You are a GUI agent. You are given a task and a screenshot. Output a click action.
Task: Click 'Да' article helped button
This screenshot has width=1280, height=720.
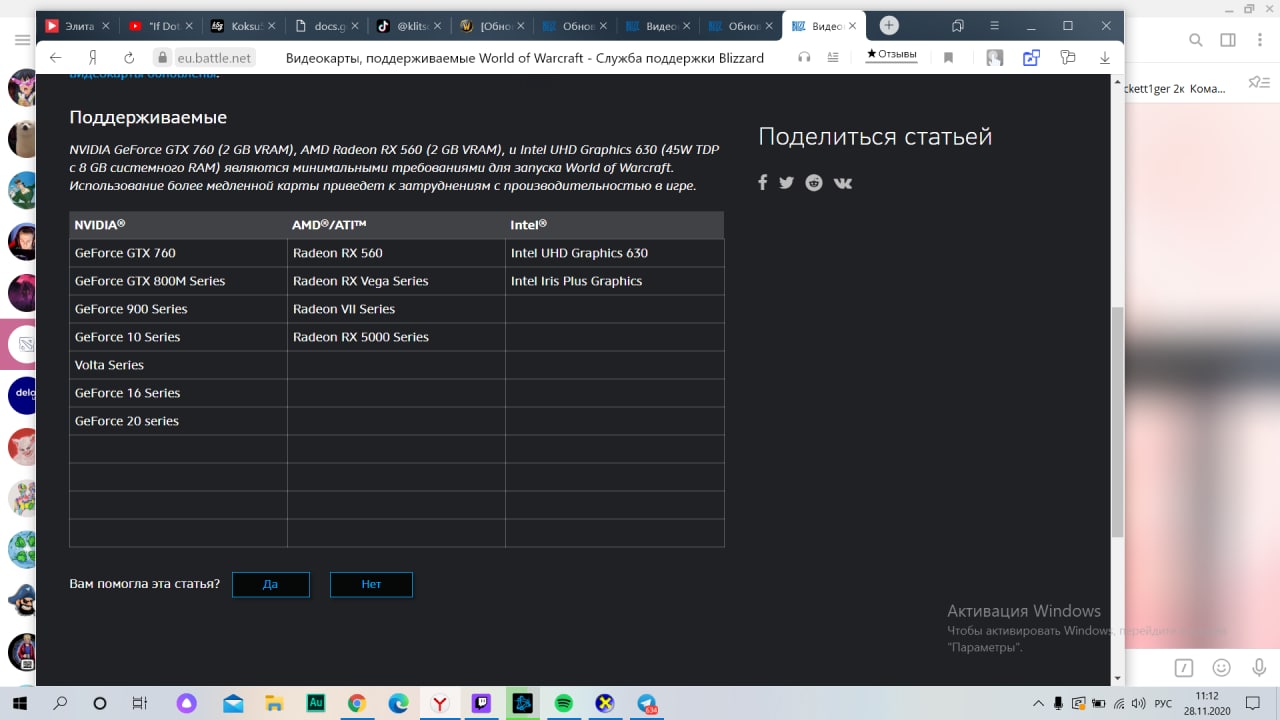click(270, 584)
